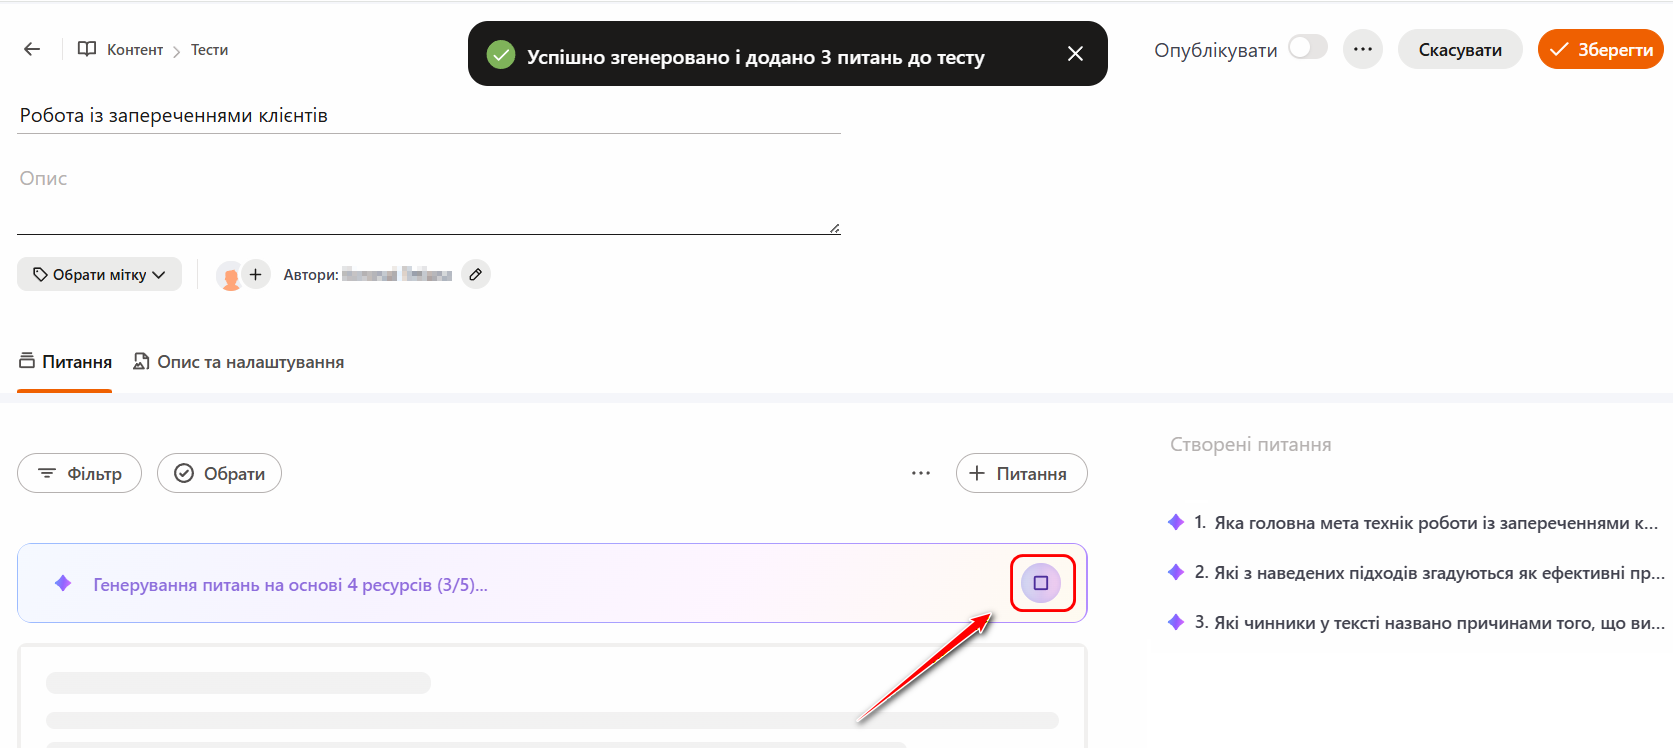The image size is (1673, 748).
Task: Click the pencil icon to edit authors
Action: tap(476, 274)
